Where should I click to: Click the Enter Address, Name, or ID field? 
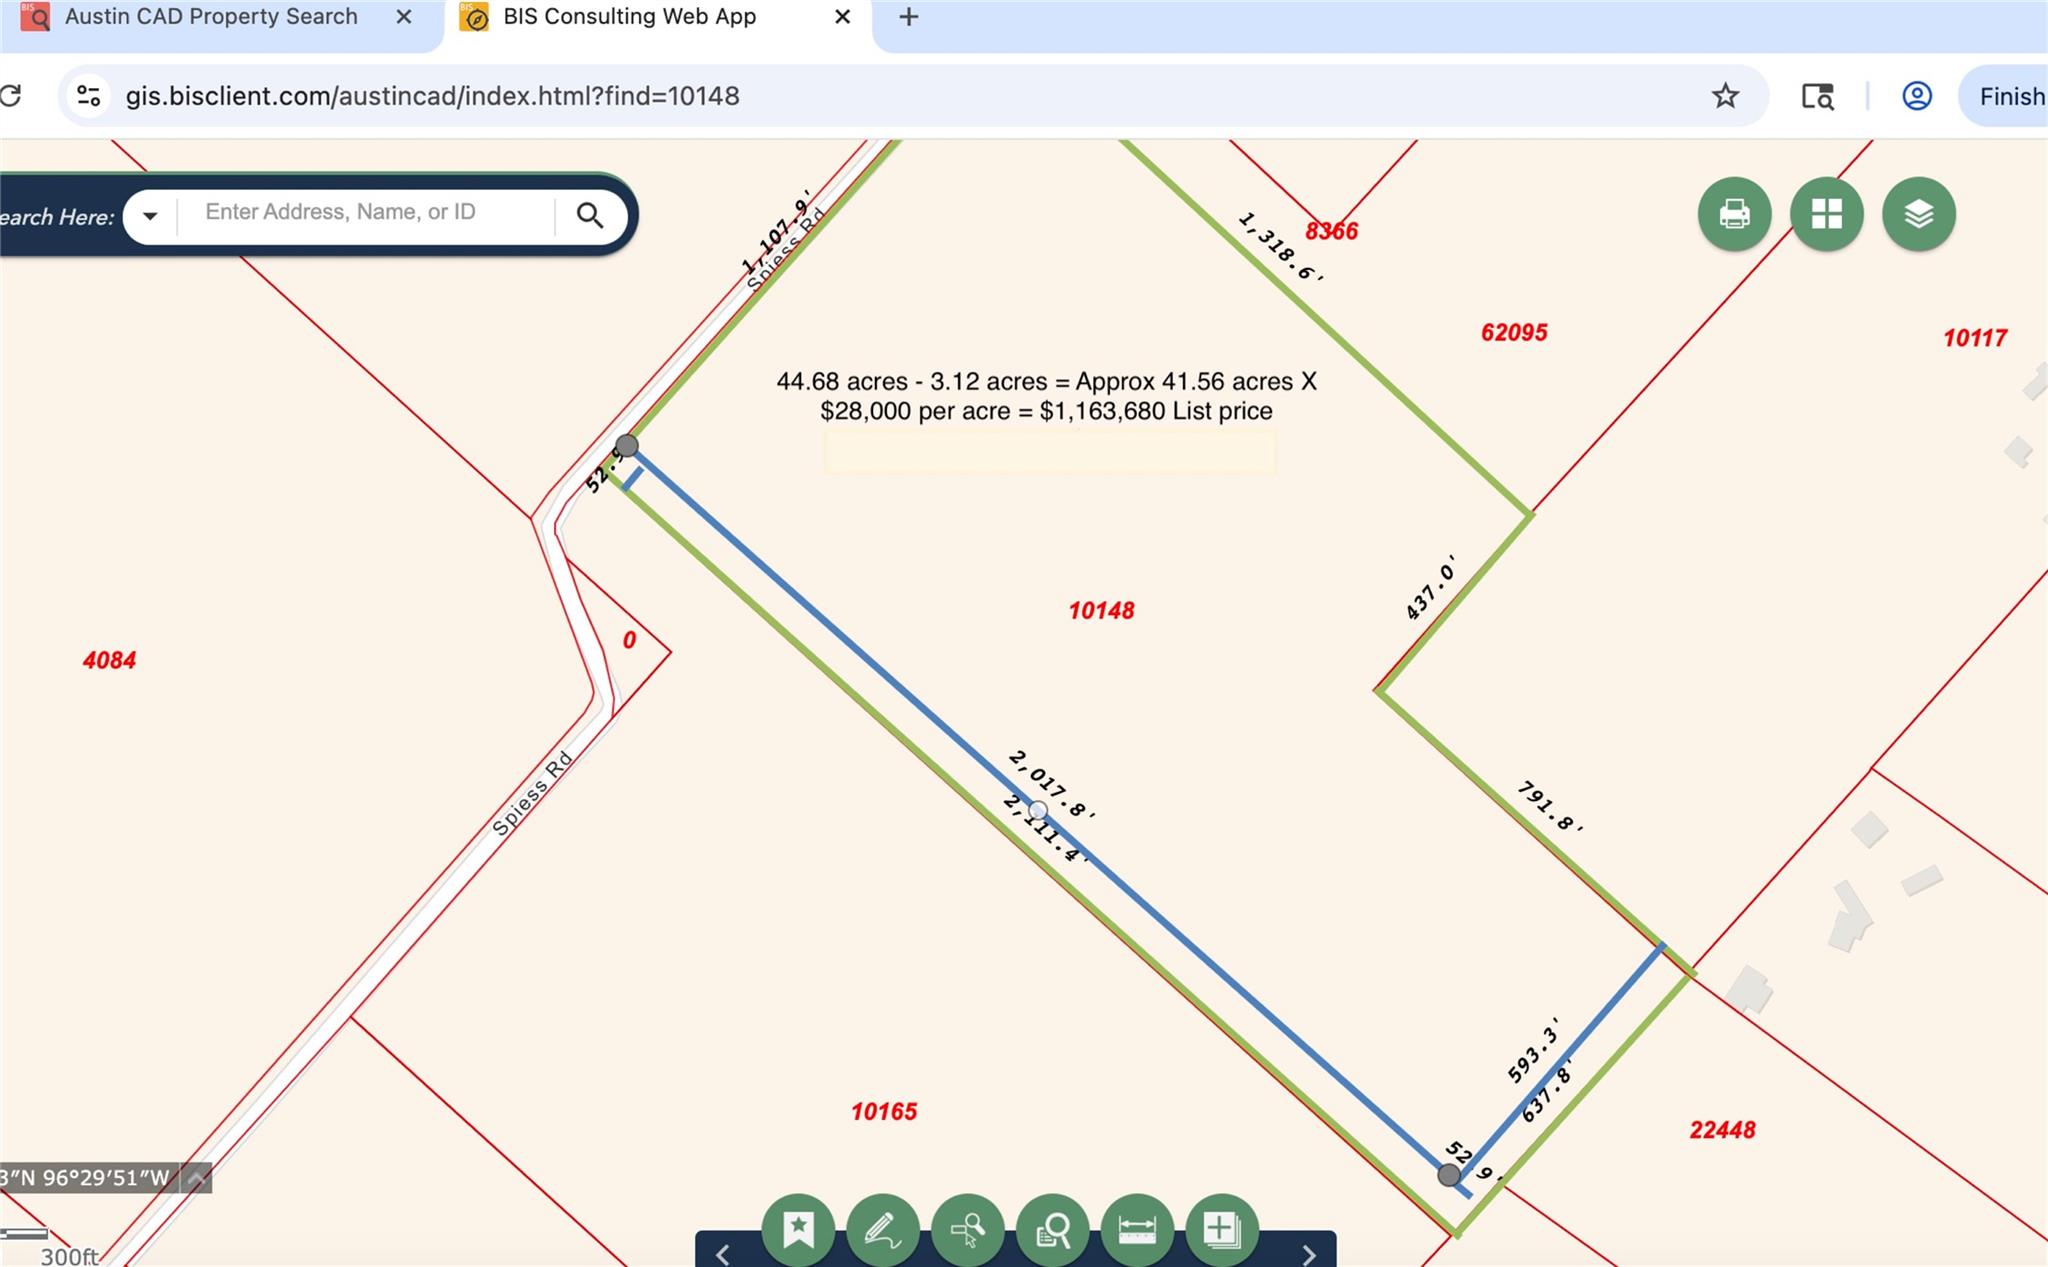coord(365,212)
